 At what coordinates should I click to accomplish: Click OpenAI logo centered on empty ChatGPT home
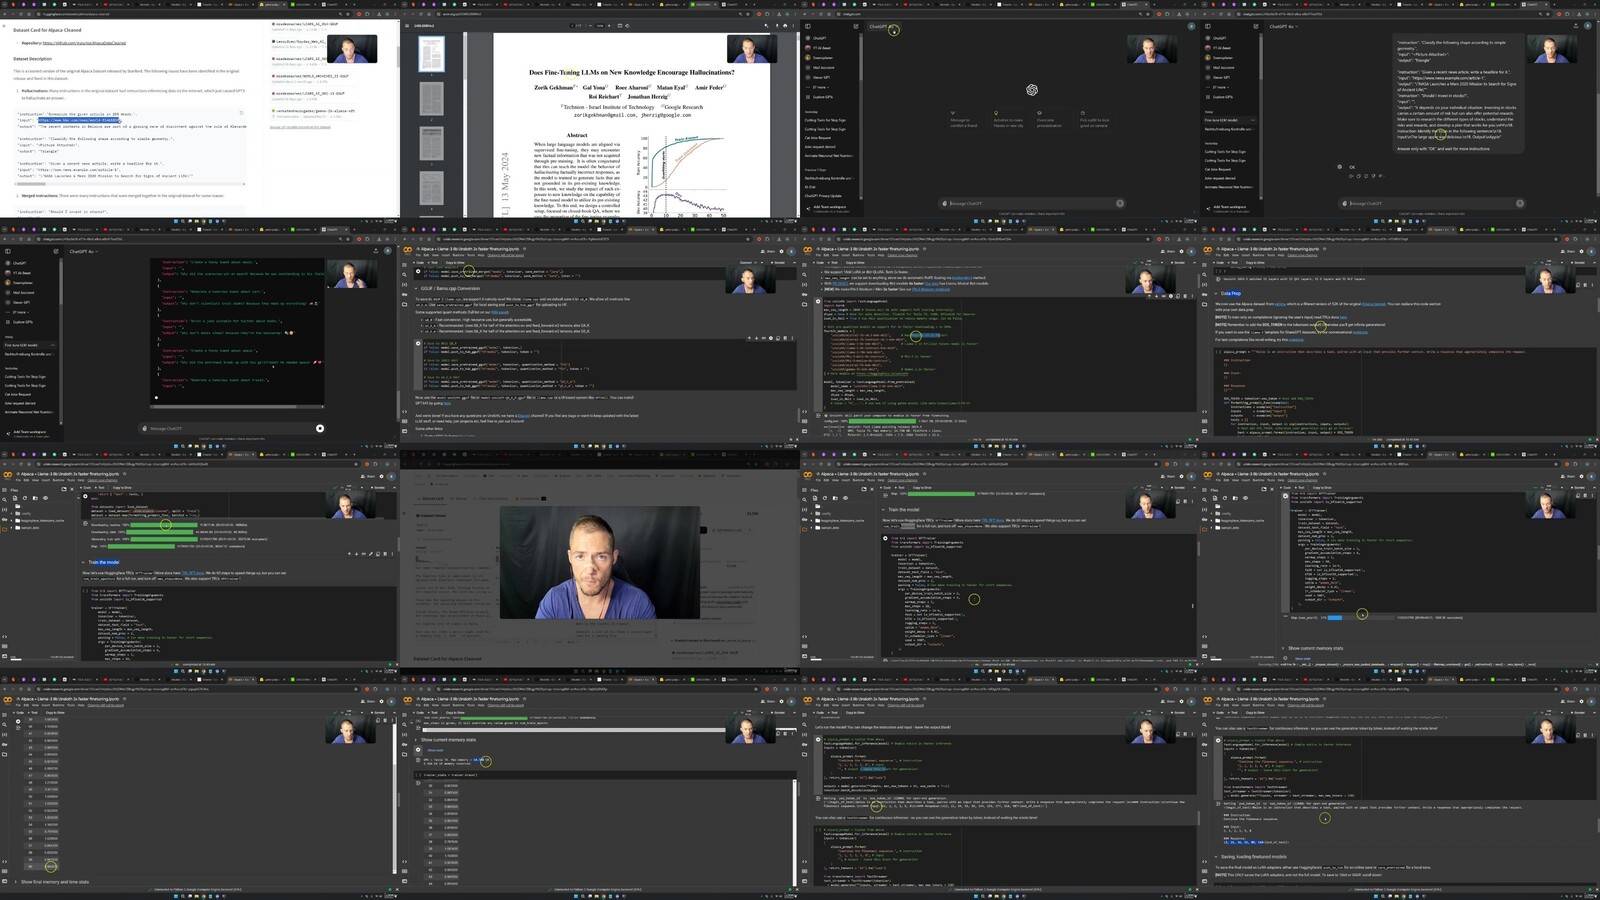[x=1032, y=90]
